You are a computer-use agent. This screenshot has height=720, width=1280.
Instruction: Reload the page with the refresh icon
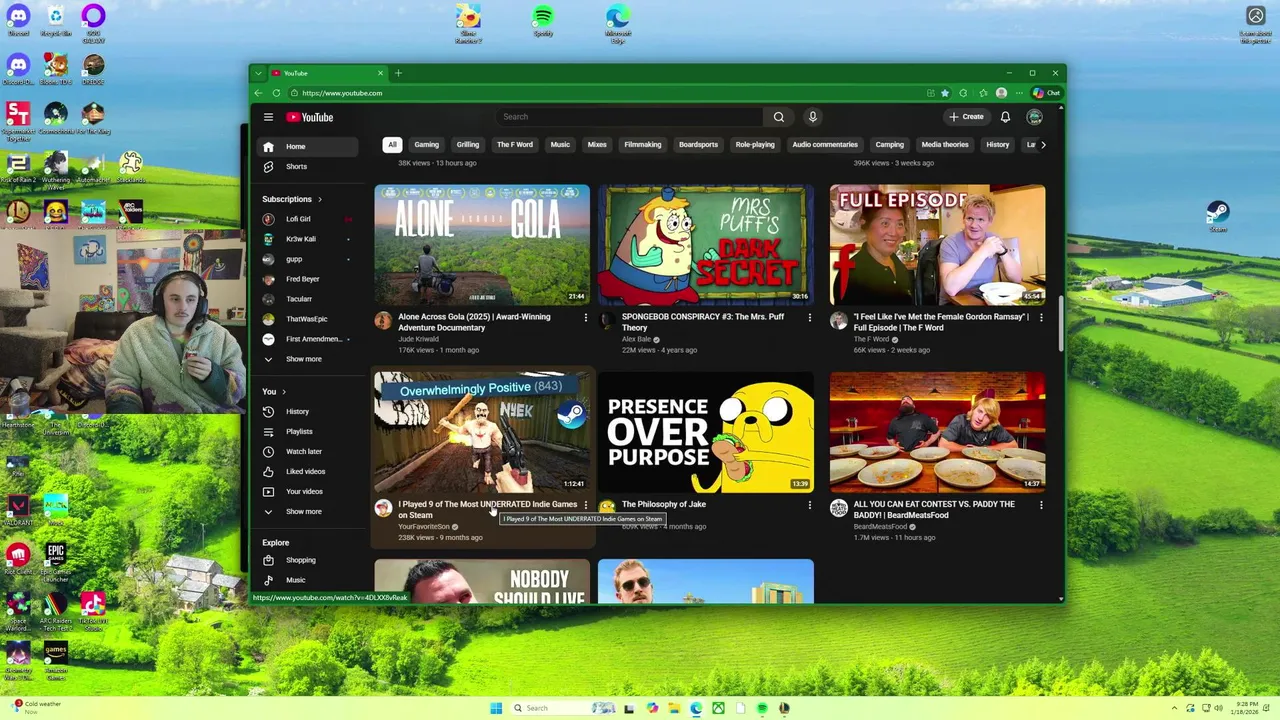tap(276, 93)
